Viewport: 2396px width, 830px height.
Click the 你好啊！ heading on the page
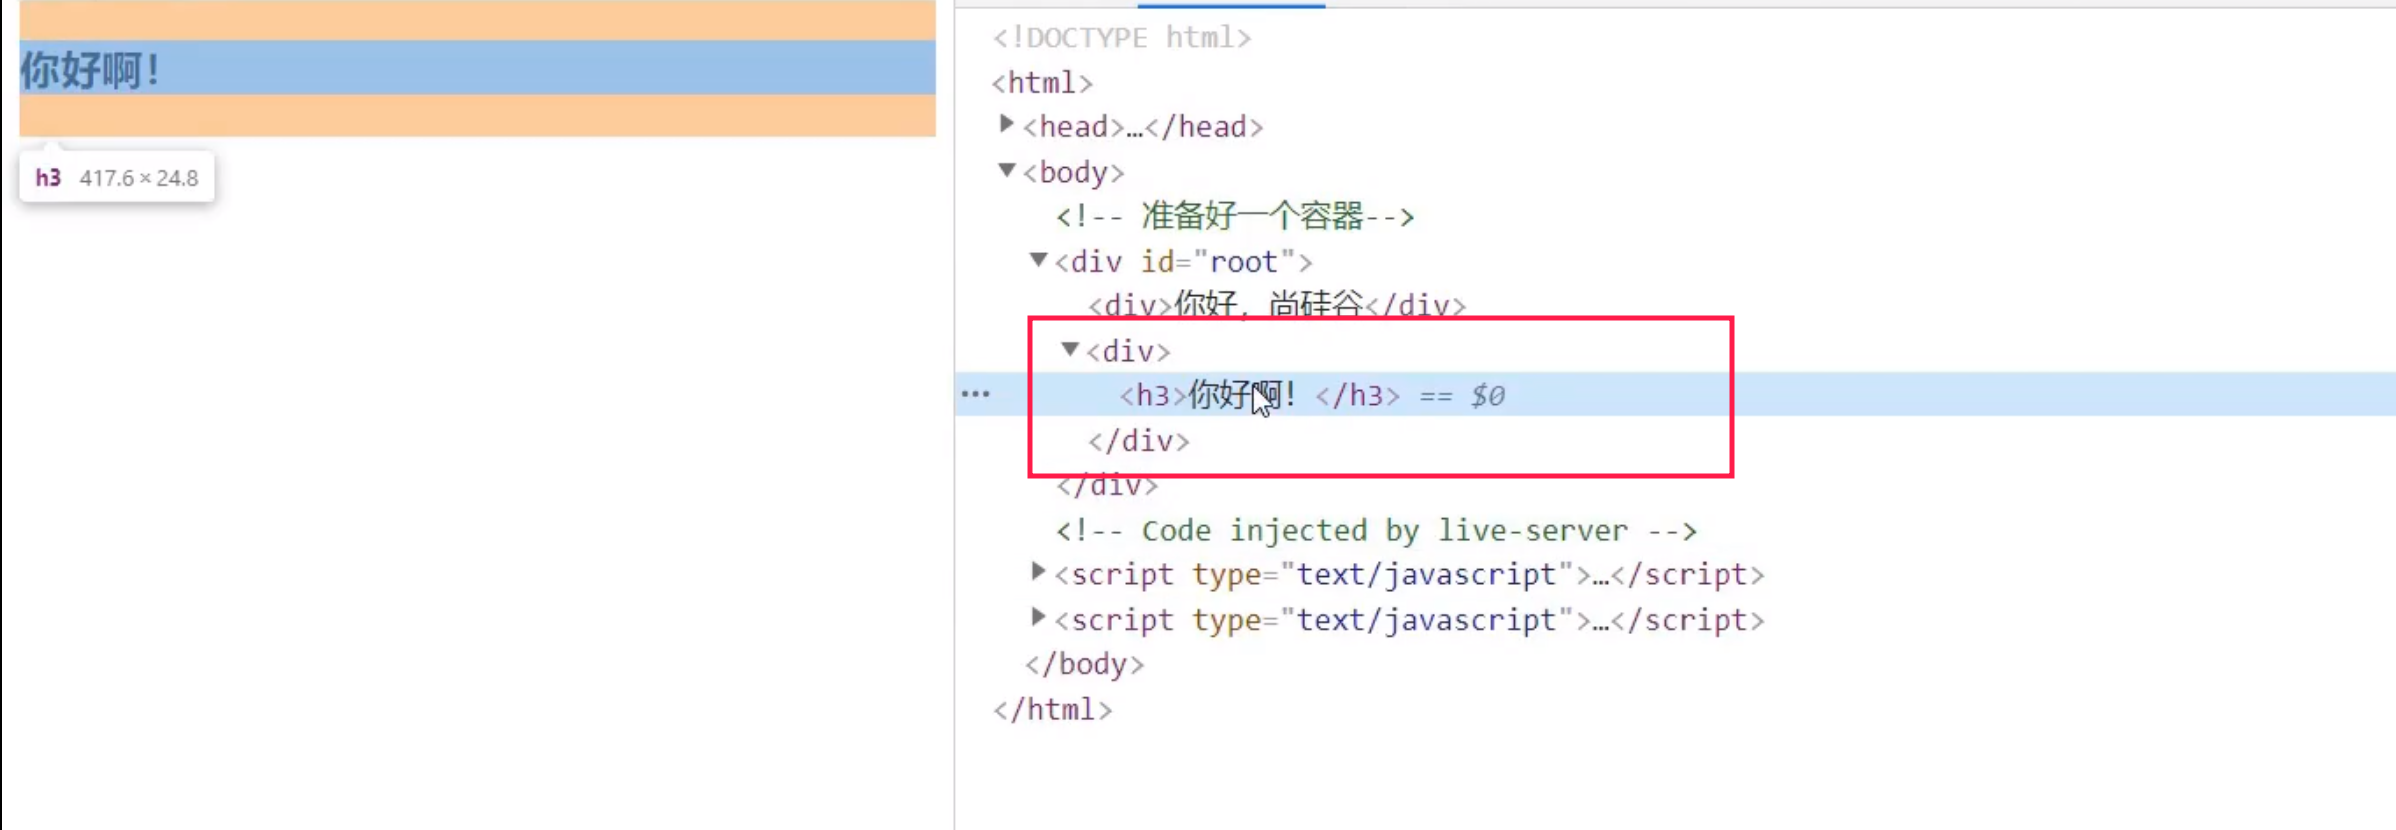(x=90, y=70)
